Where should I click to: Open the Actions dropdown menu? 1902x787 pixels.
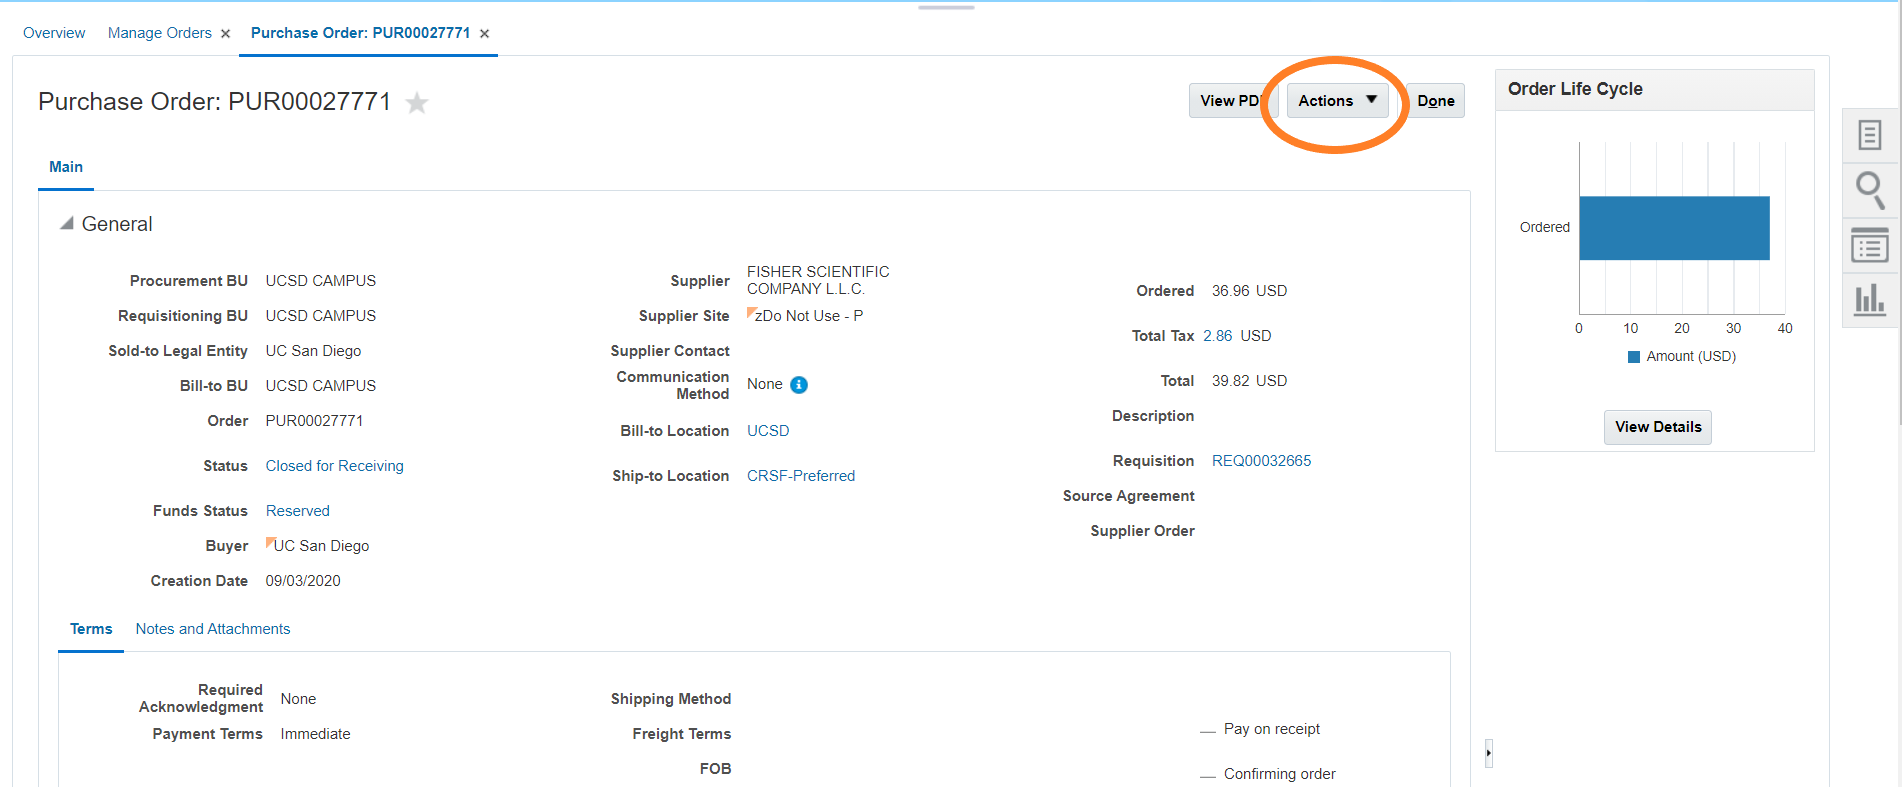click(x=1337, y=101)
